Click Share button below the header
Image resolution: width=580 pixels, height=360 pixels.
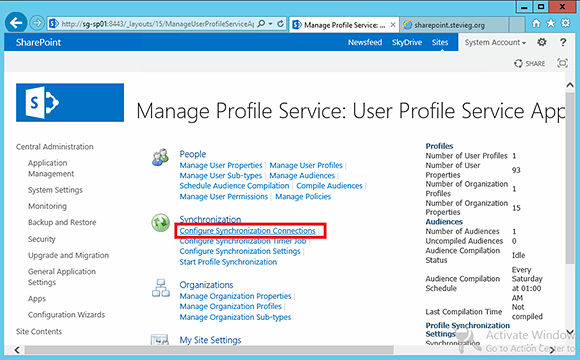(529, 64)
